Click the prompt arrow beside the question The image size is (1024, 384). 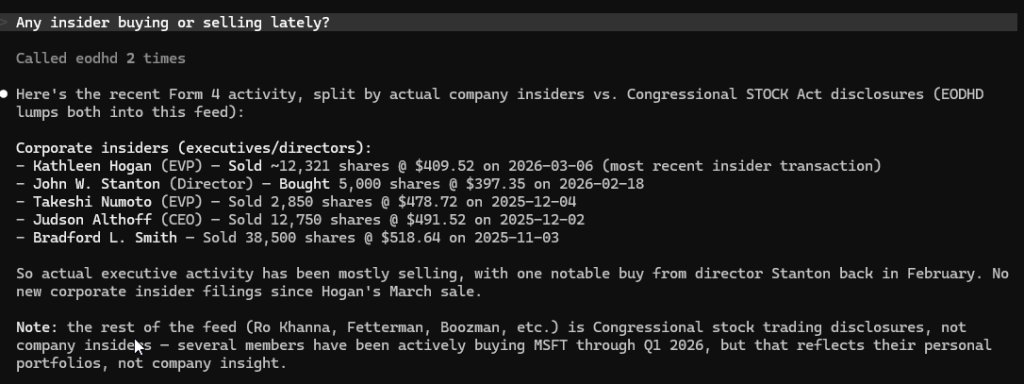(x=3, y=23)
